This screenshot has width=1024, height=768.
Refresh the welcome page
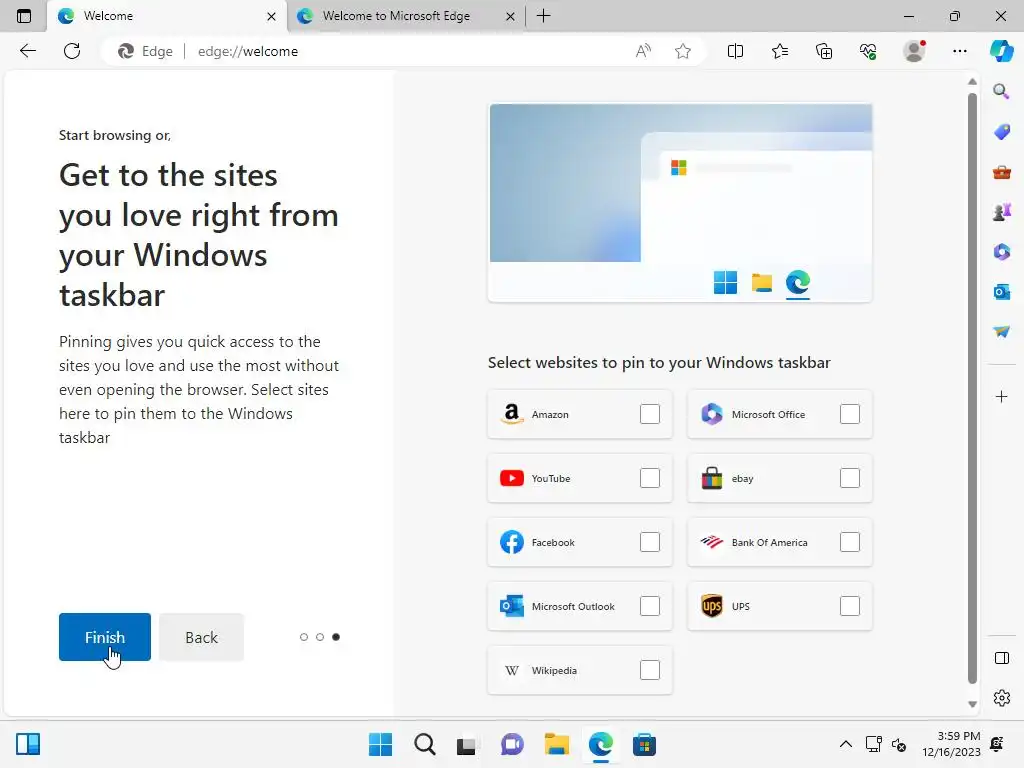coord(72,51)
